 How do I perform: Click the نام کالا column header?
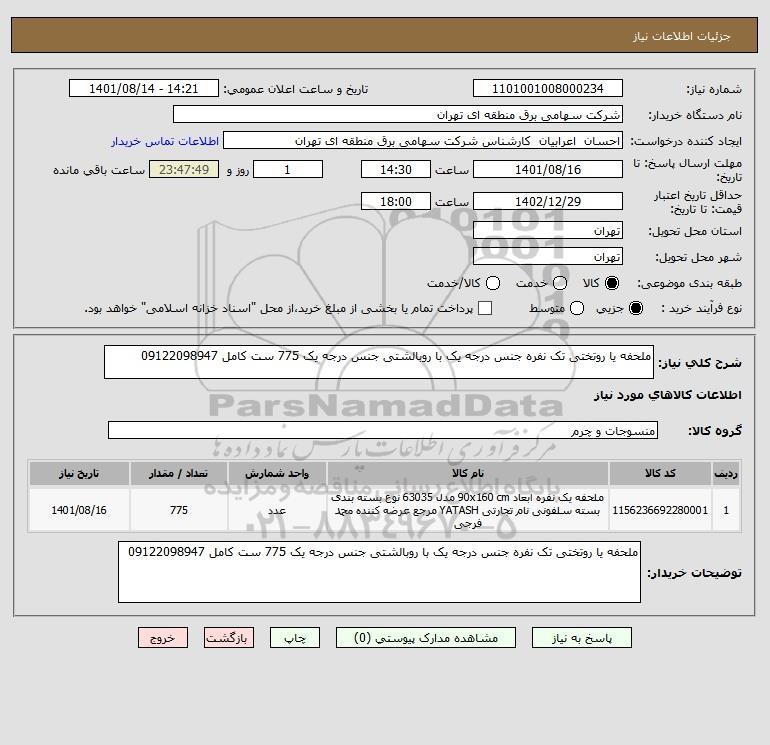[x=468, y=473]
